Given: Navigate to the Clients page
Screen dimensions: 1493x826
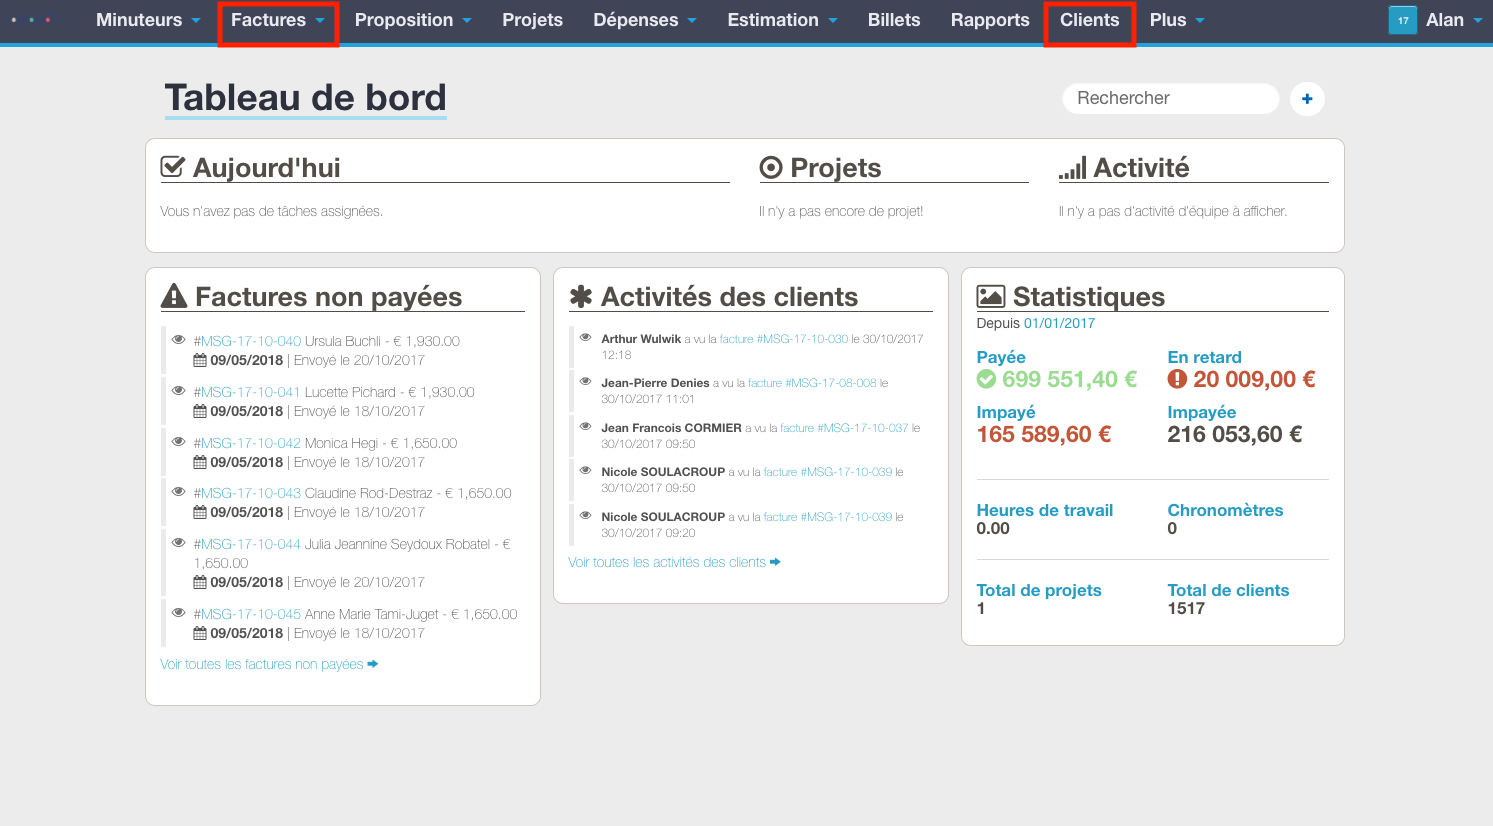Looking at the screenshot, I should [1089, 20].
